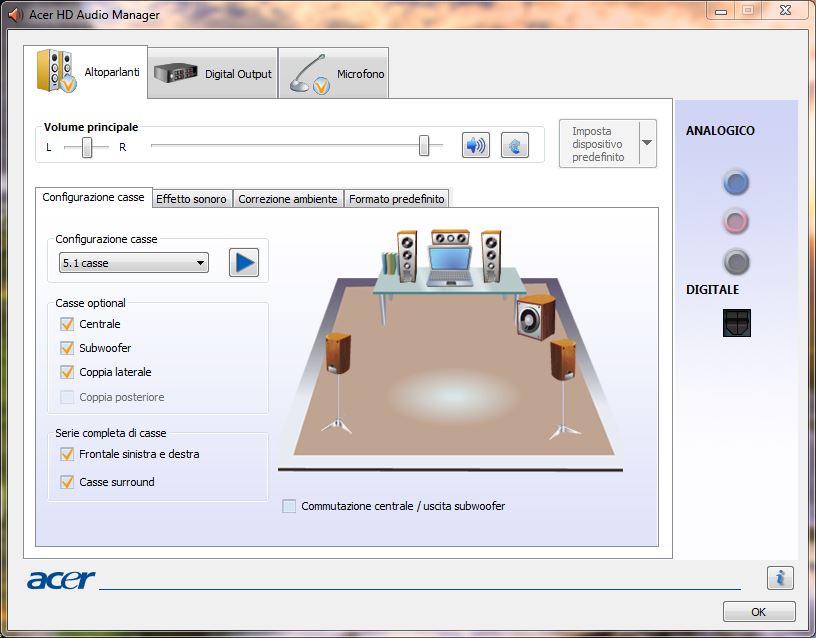Toggle the Coppia laterale checkbox
The height and width of the screenshot is (638, 816).
pos(67,372)
